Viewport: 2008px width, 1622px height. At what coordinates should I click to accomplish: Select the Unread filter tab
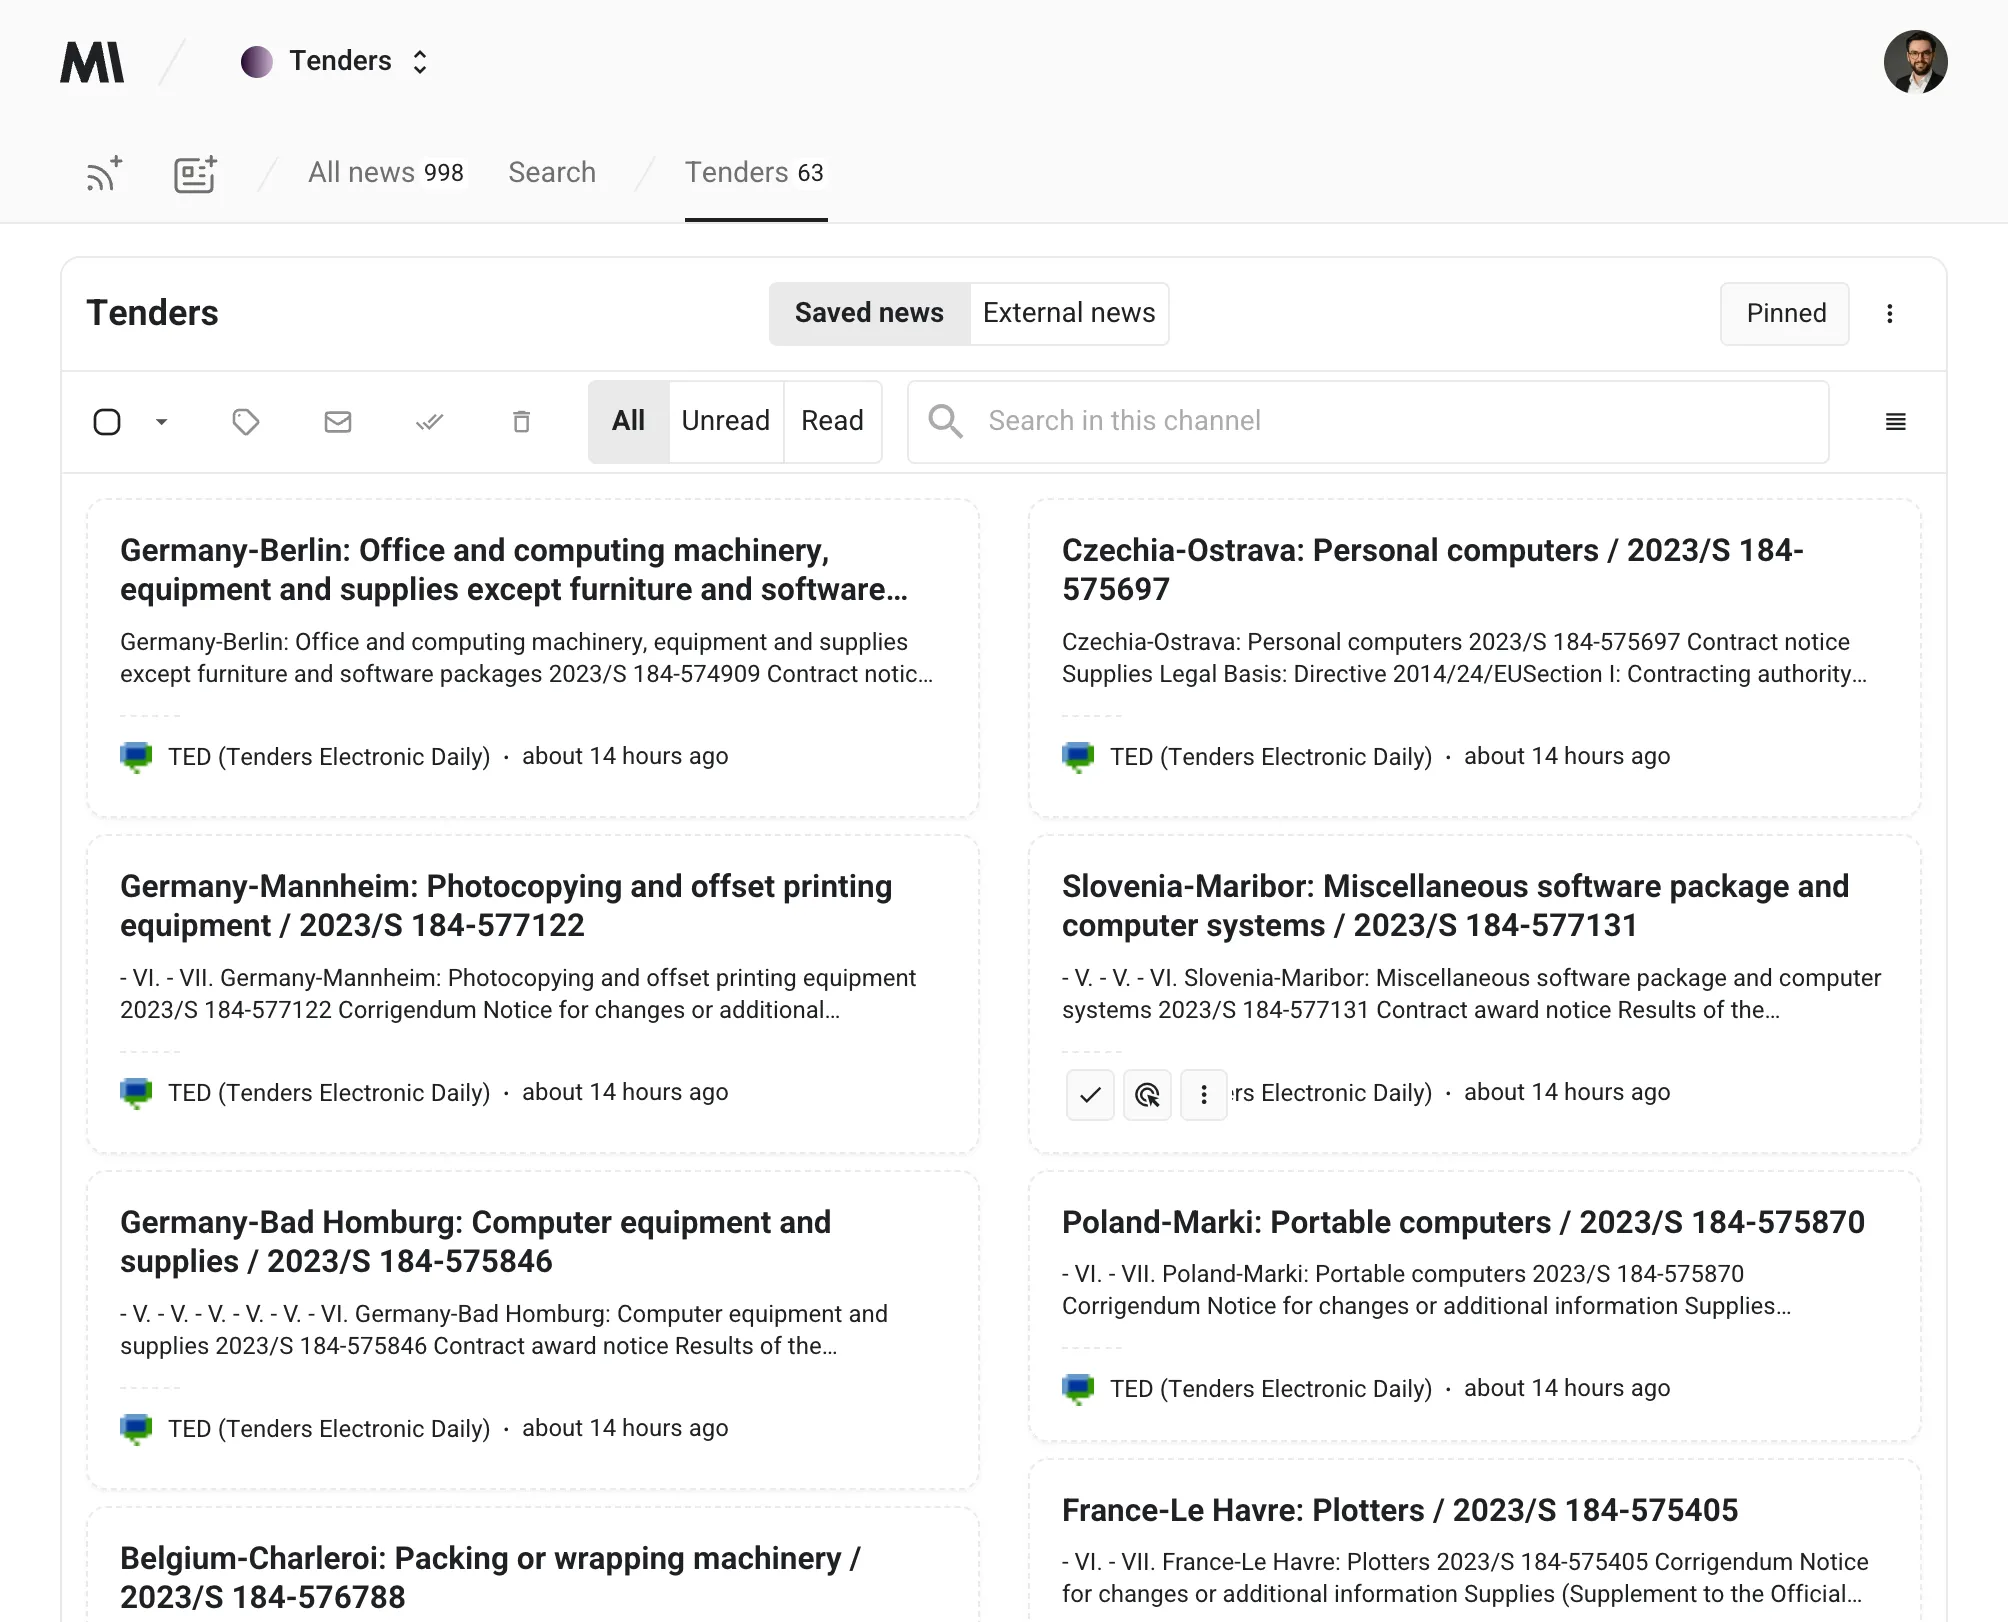tap(725, 420)
